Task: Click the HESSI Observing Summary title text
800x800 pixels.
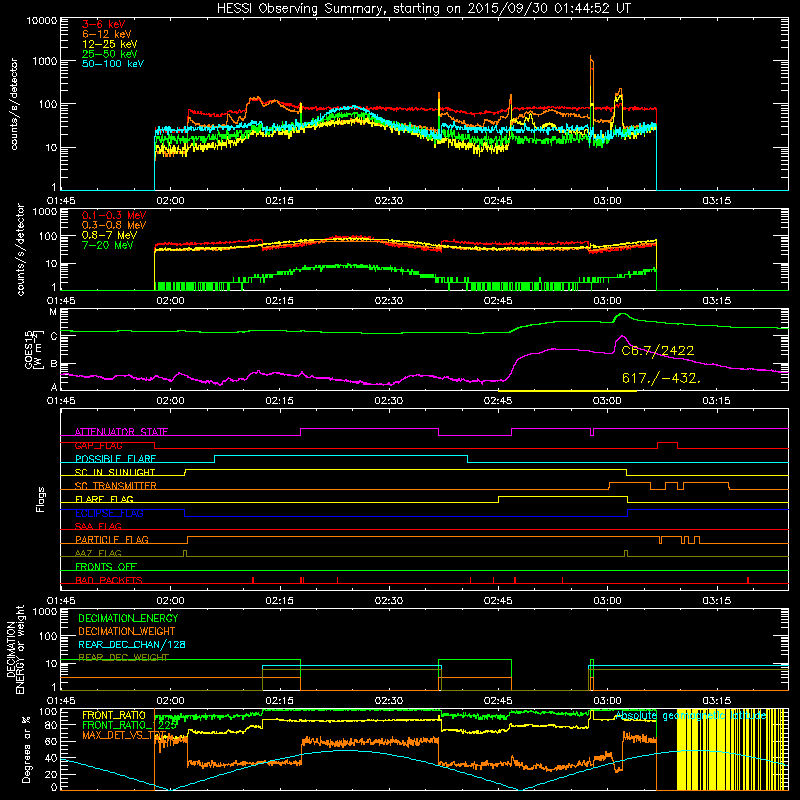Action: [x=423, y=8]
